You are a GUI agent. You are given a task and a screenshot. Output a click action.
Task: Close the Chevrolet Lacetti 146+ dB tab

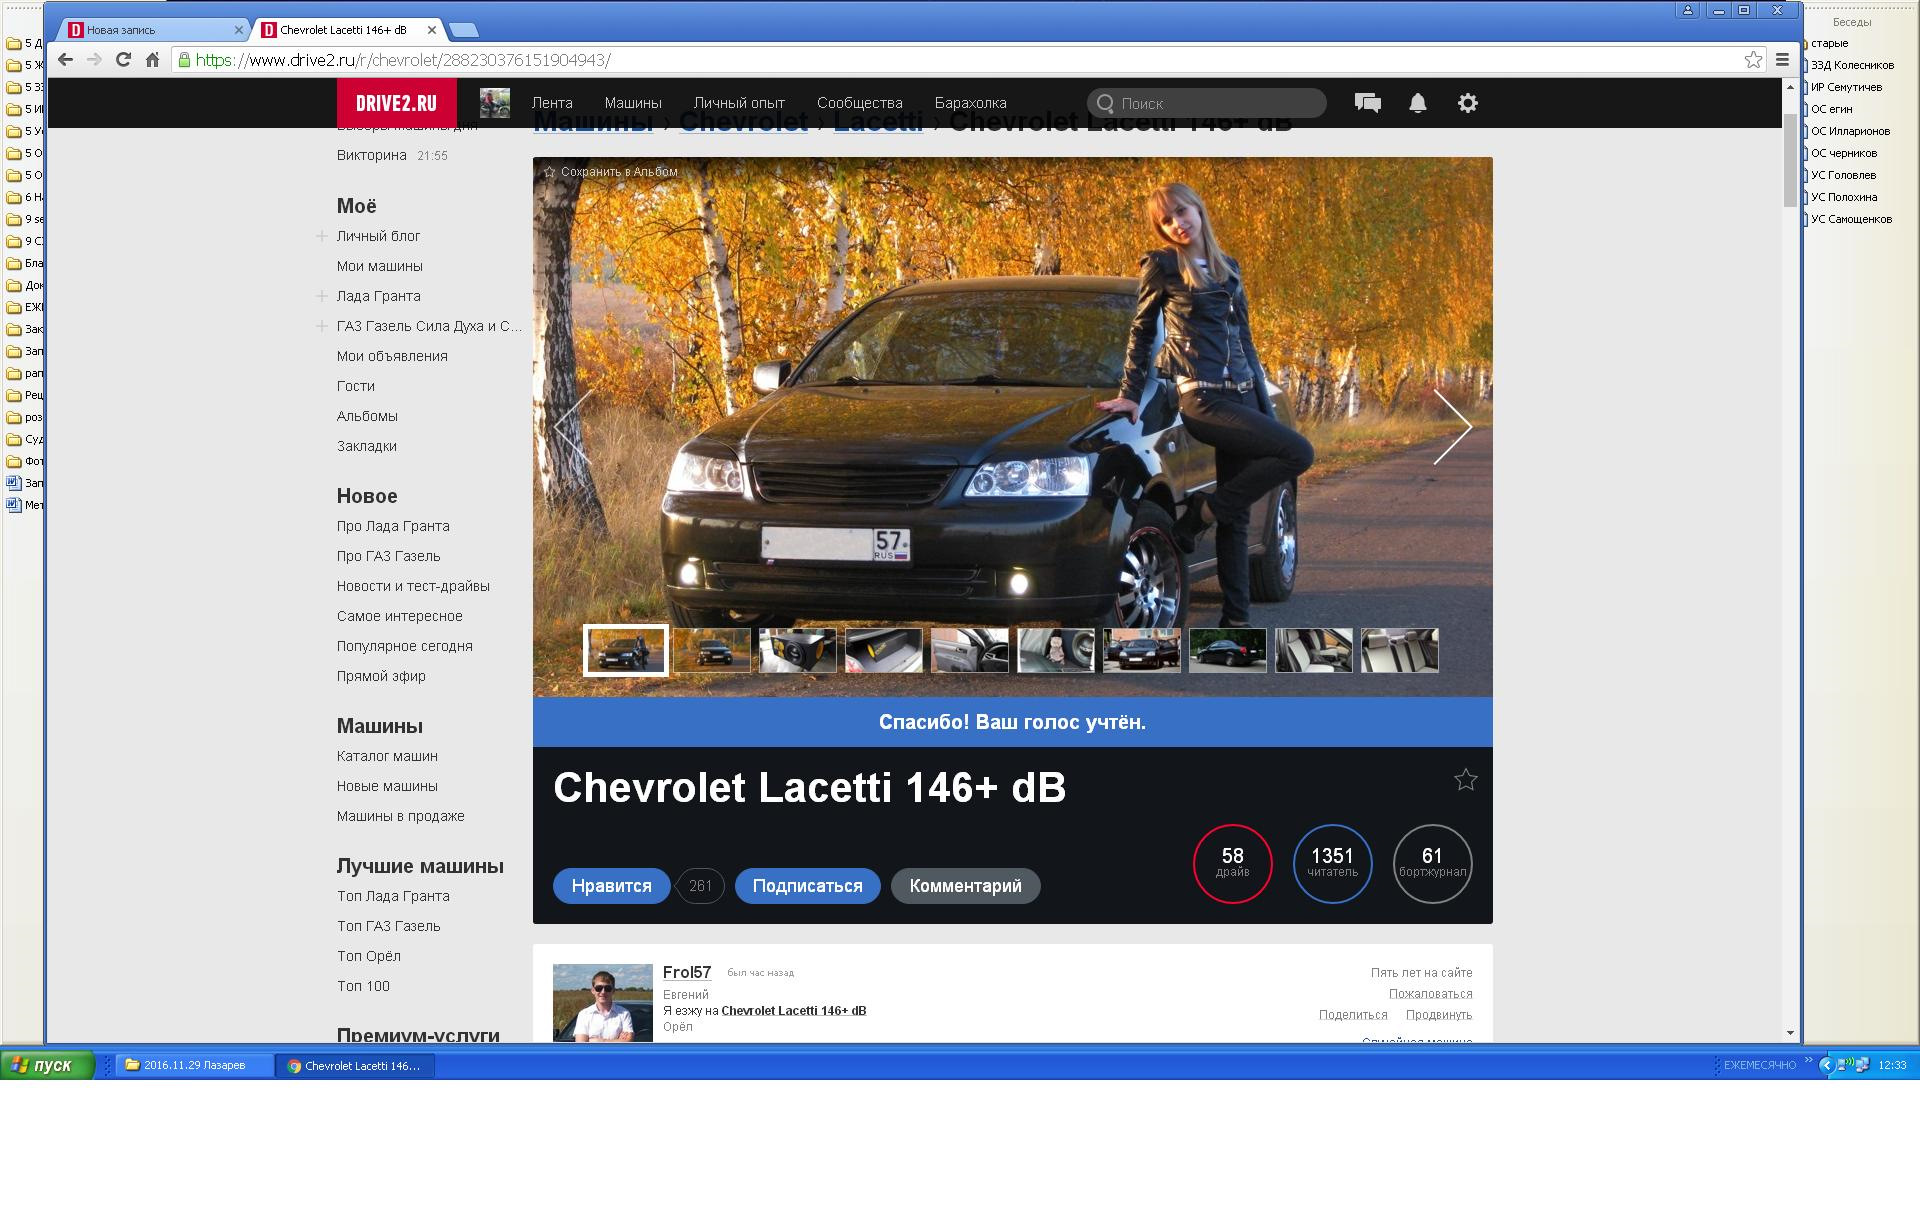[432, 30]
